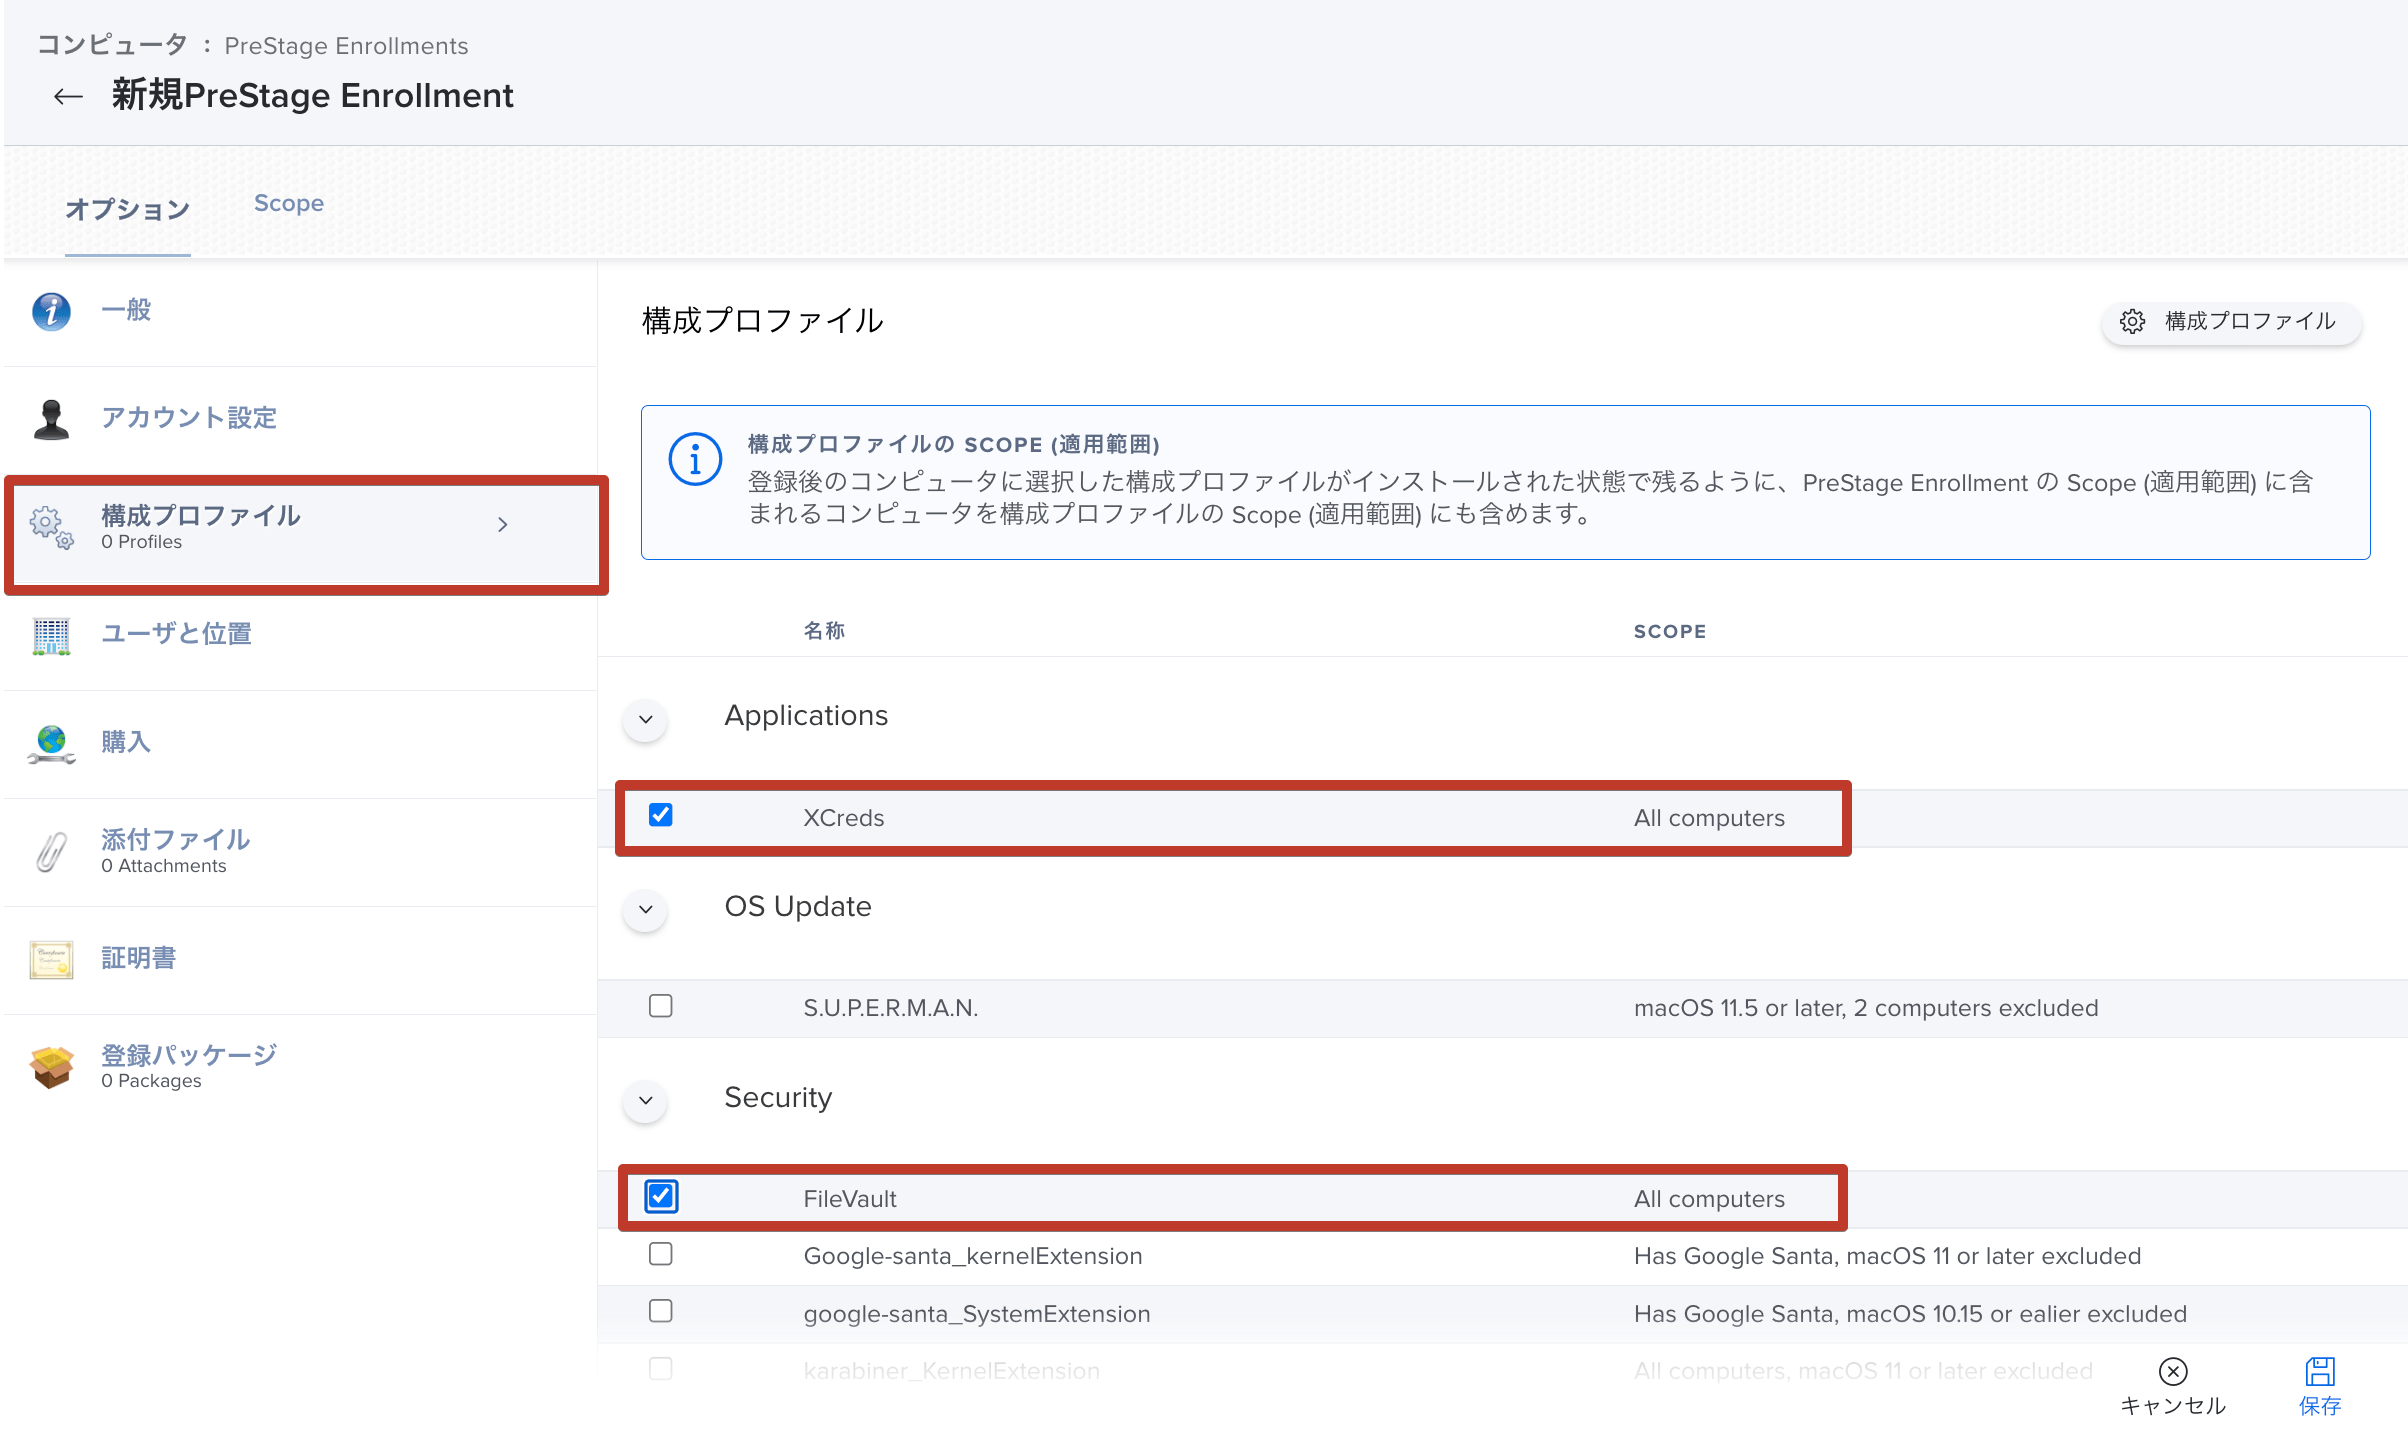Open the ユーザと位置 section
The height and width of the screenshot is (1438, 2408).
[x=301, y=636]
